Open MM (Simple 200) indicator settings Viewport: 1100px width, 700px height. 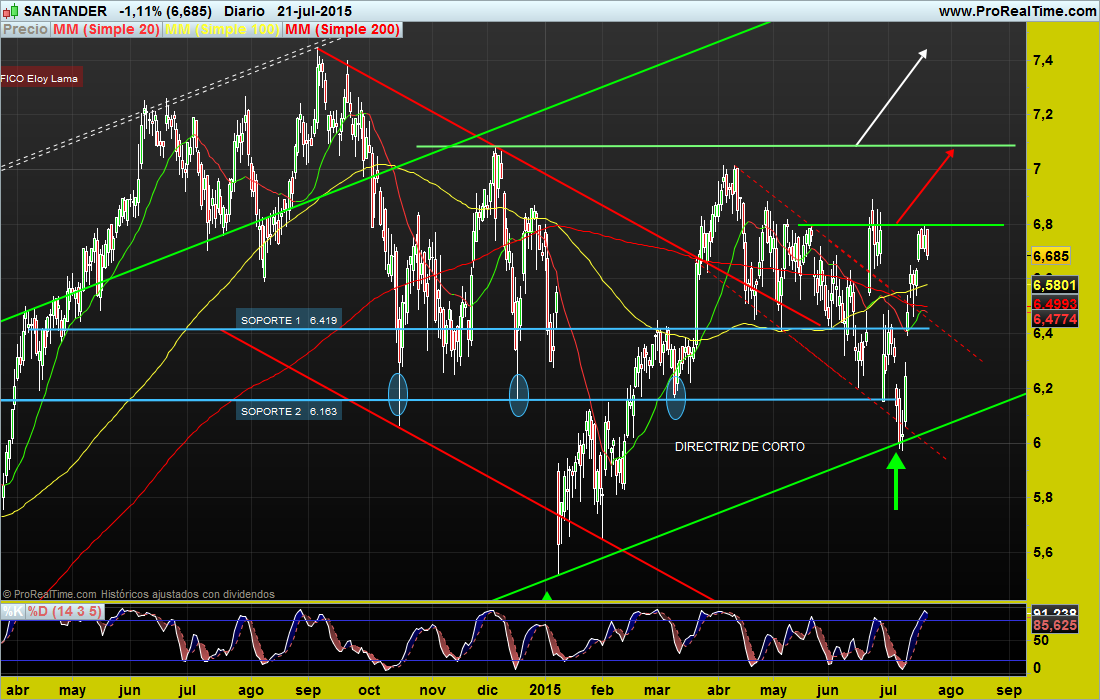click(342, 29)
